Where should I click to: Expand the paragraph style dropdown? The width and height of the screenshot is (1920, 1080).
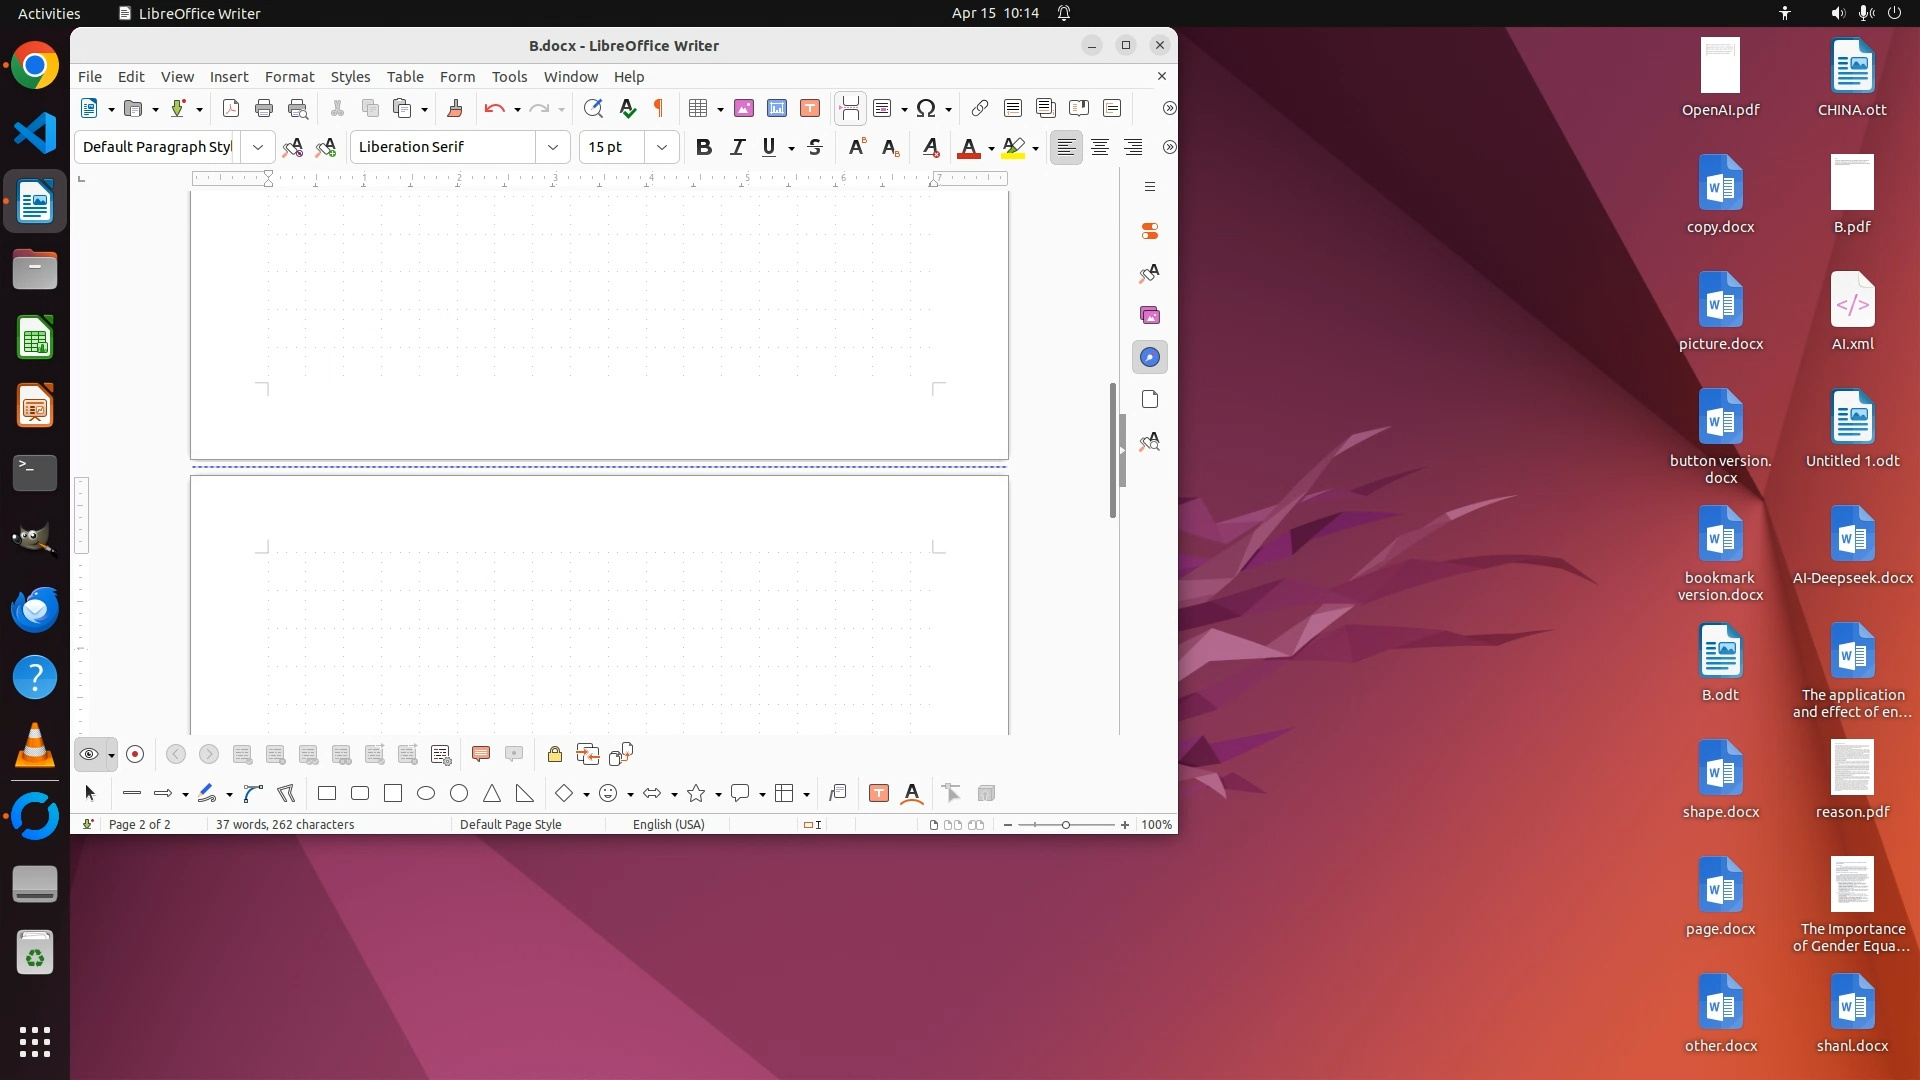click(258, 147)
